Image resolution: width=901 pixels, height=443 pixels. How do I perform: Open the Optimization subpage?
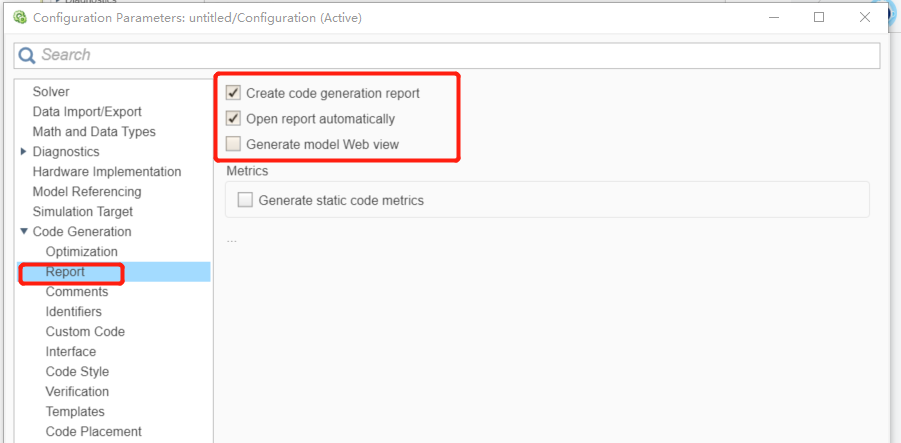pyautogui.click(x=82, y=252)
